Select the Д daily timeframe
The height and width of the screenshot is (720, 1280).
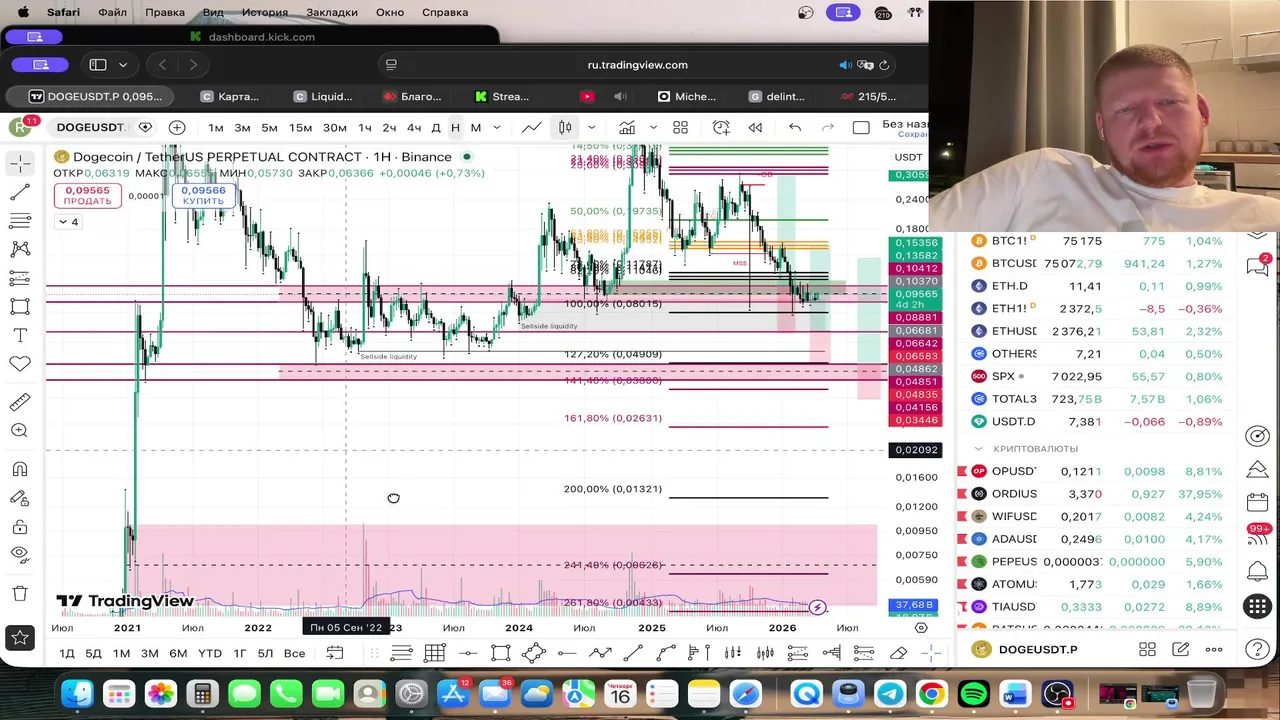coord(436,127)
